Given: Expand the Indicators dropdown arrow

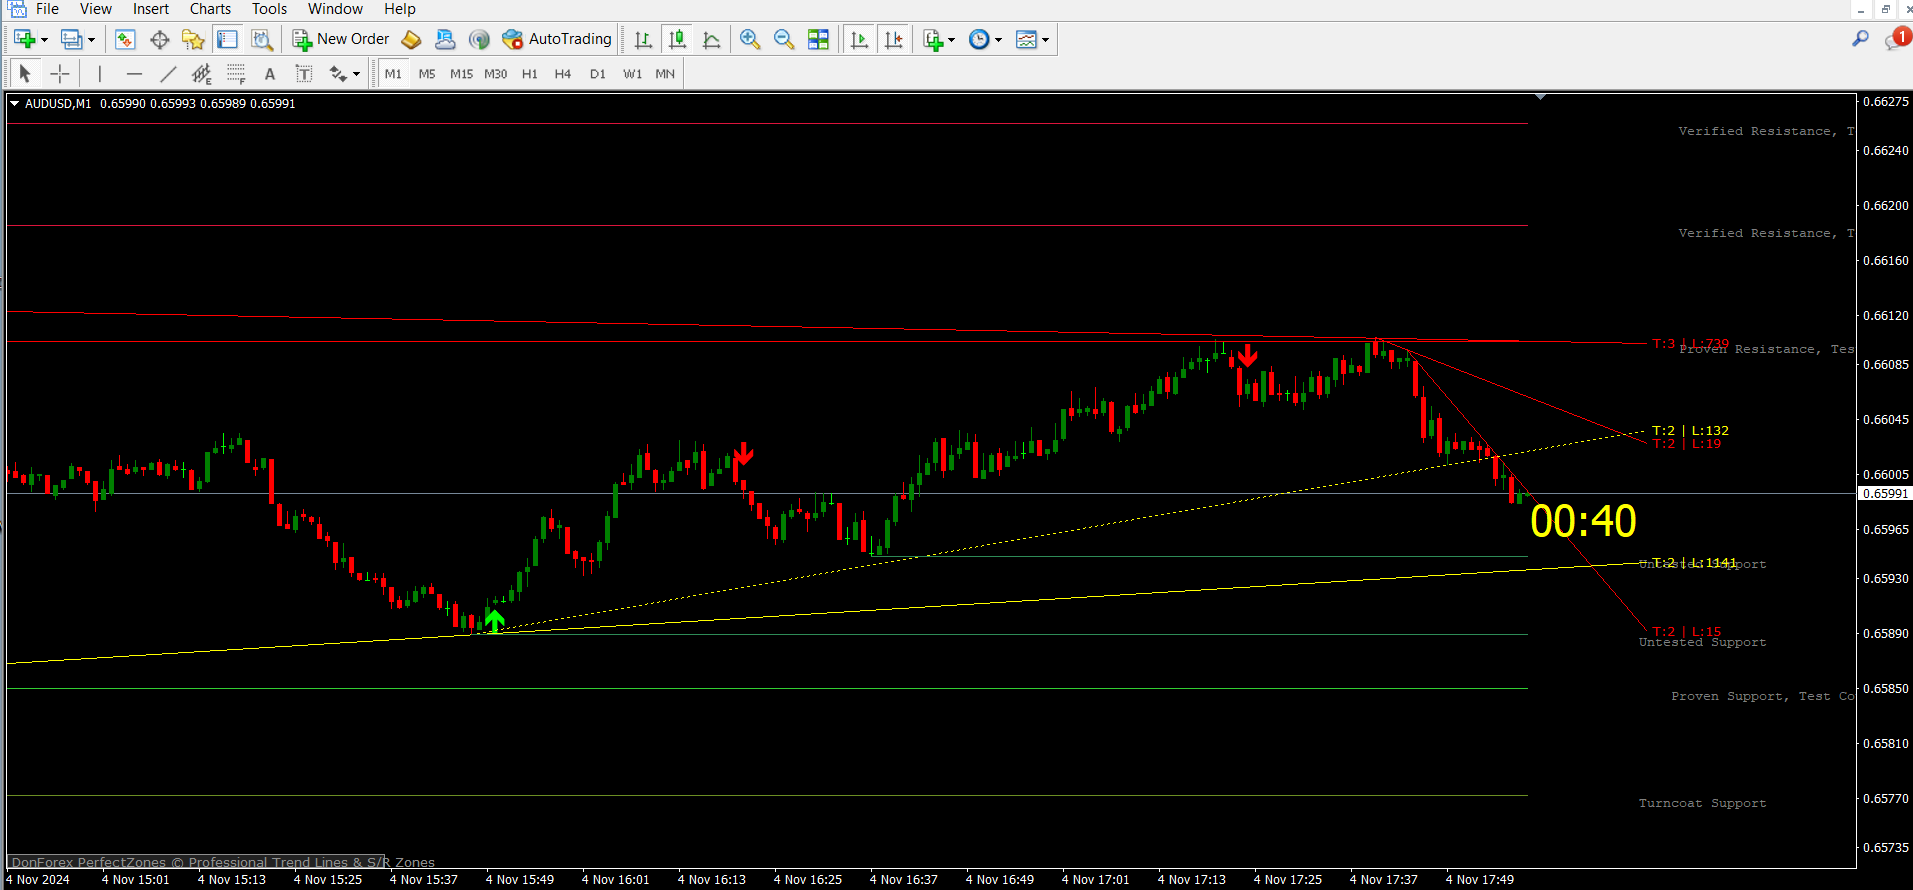Looking at the screenshot, I should (951, 40).
